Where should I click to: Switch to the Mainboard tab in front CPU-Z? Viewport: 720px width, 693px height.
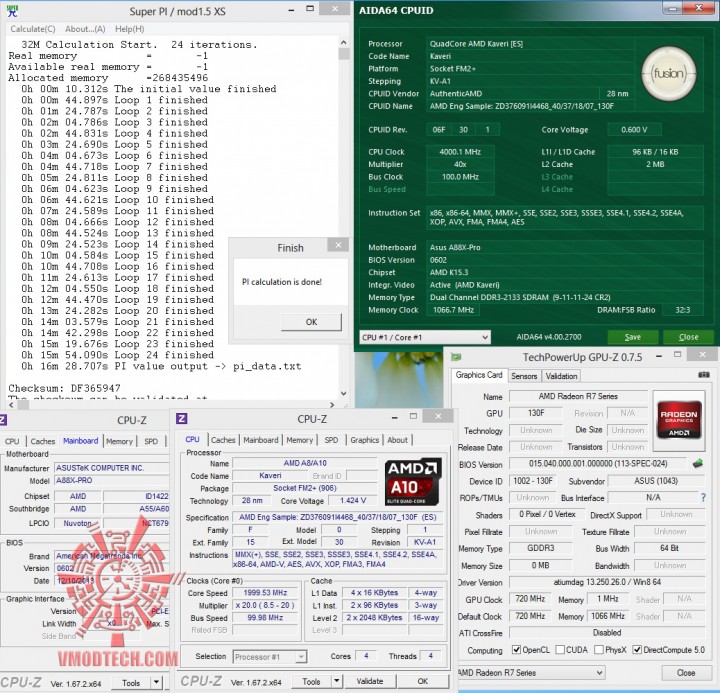[261, 440]
